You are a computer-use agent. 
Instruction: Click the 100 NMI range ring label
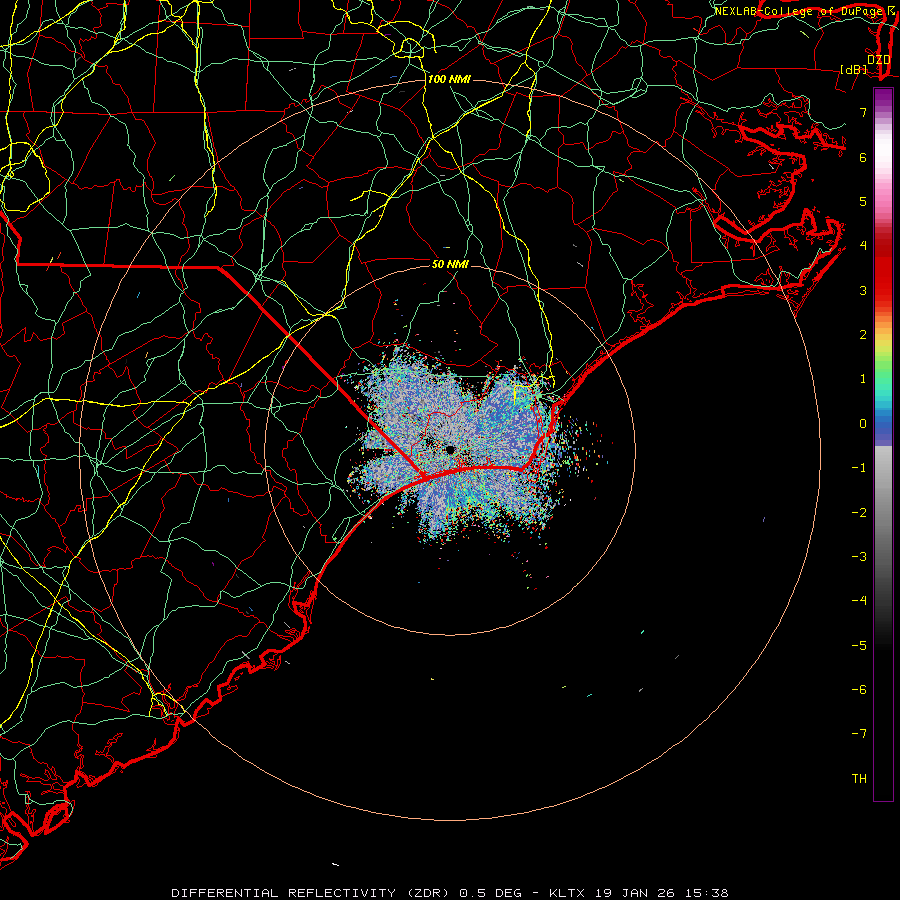[x=449, y=79]
